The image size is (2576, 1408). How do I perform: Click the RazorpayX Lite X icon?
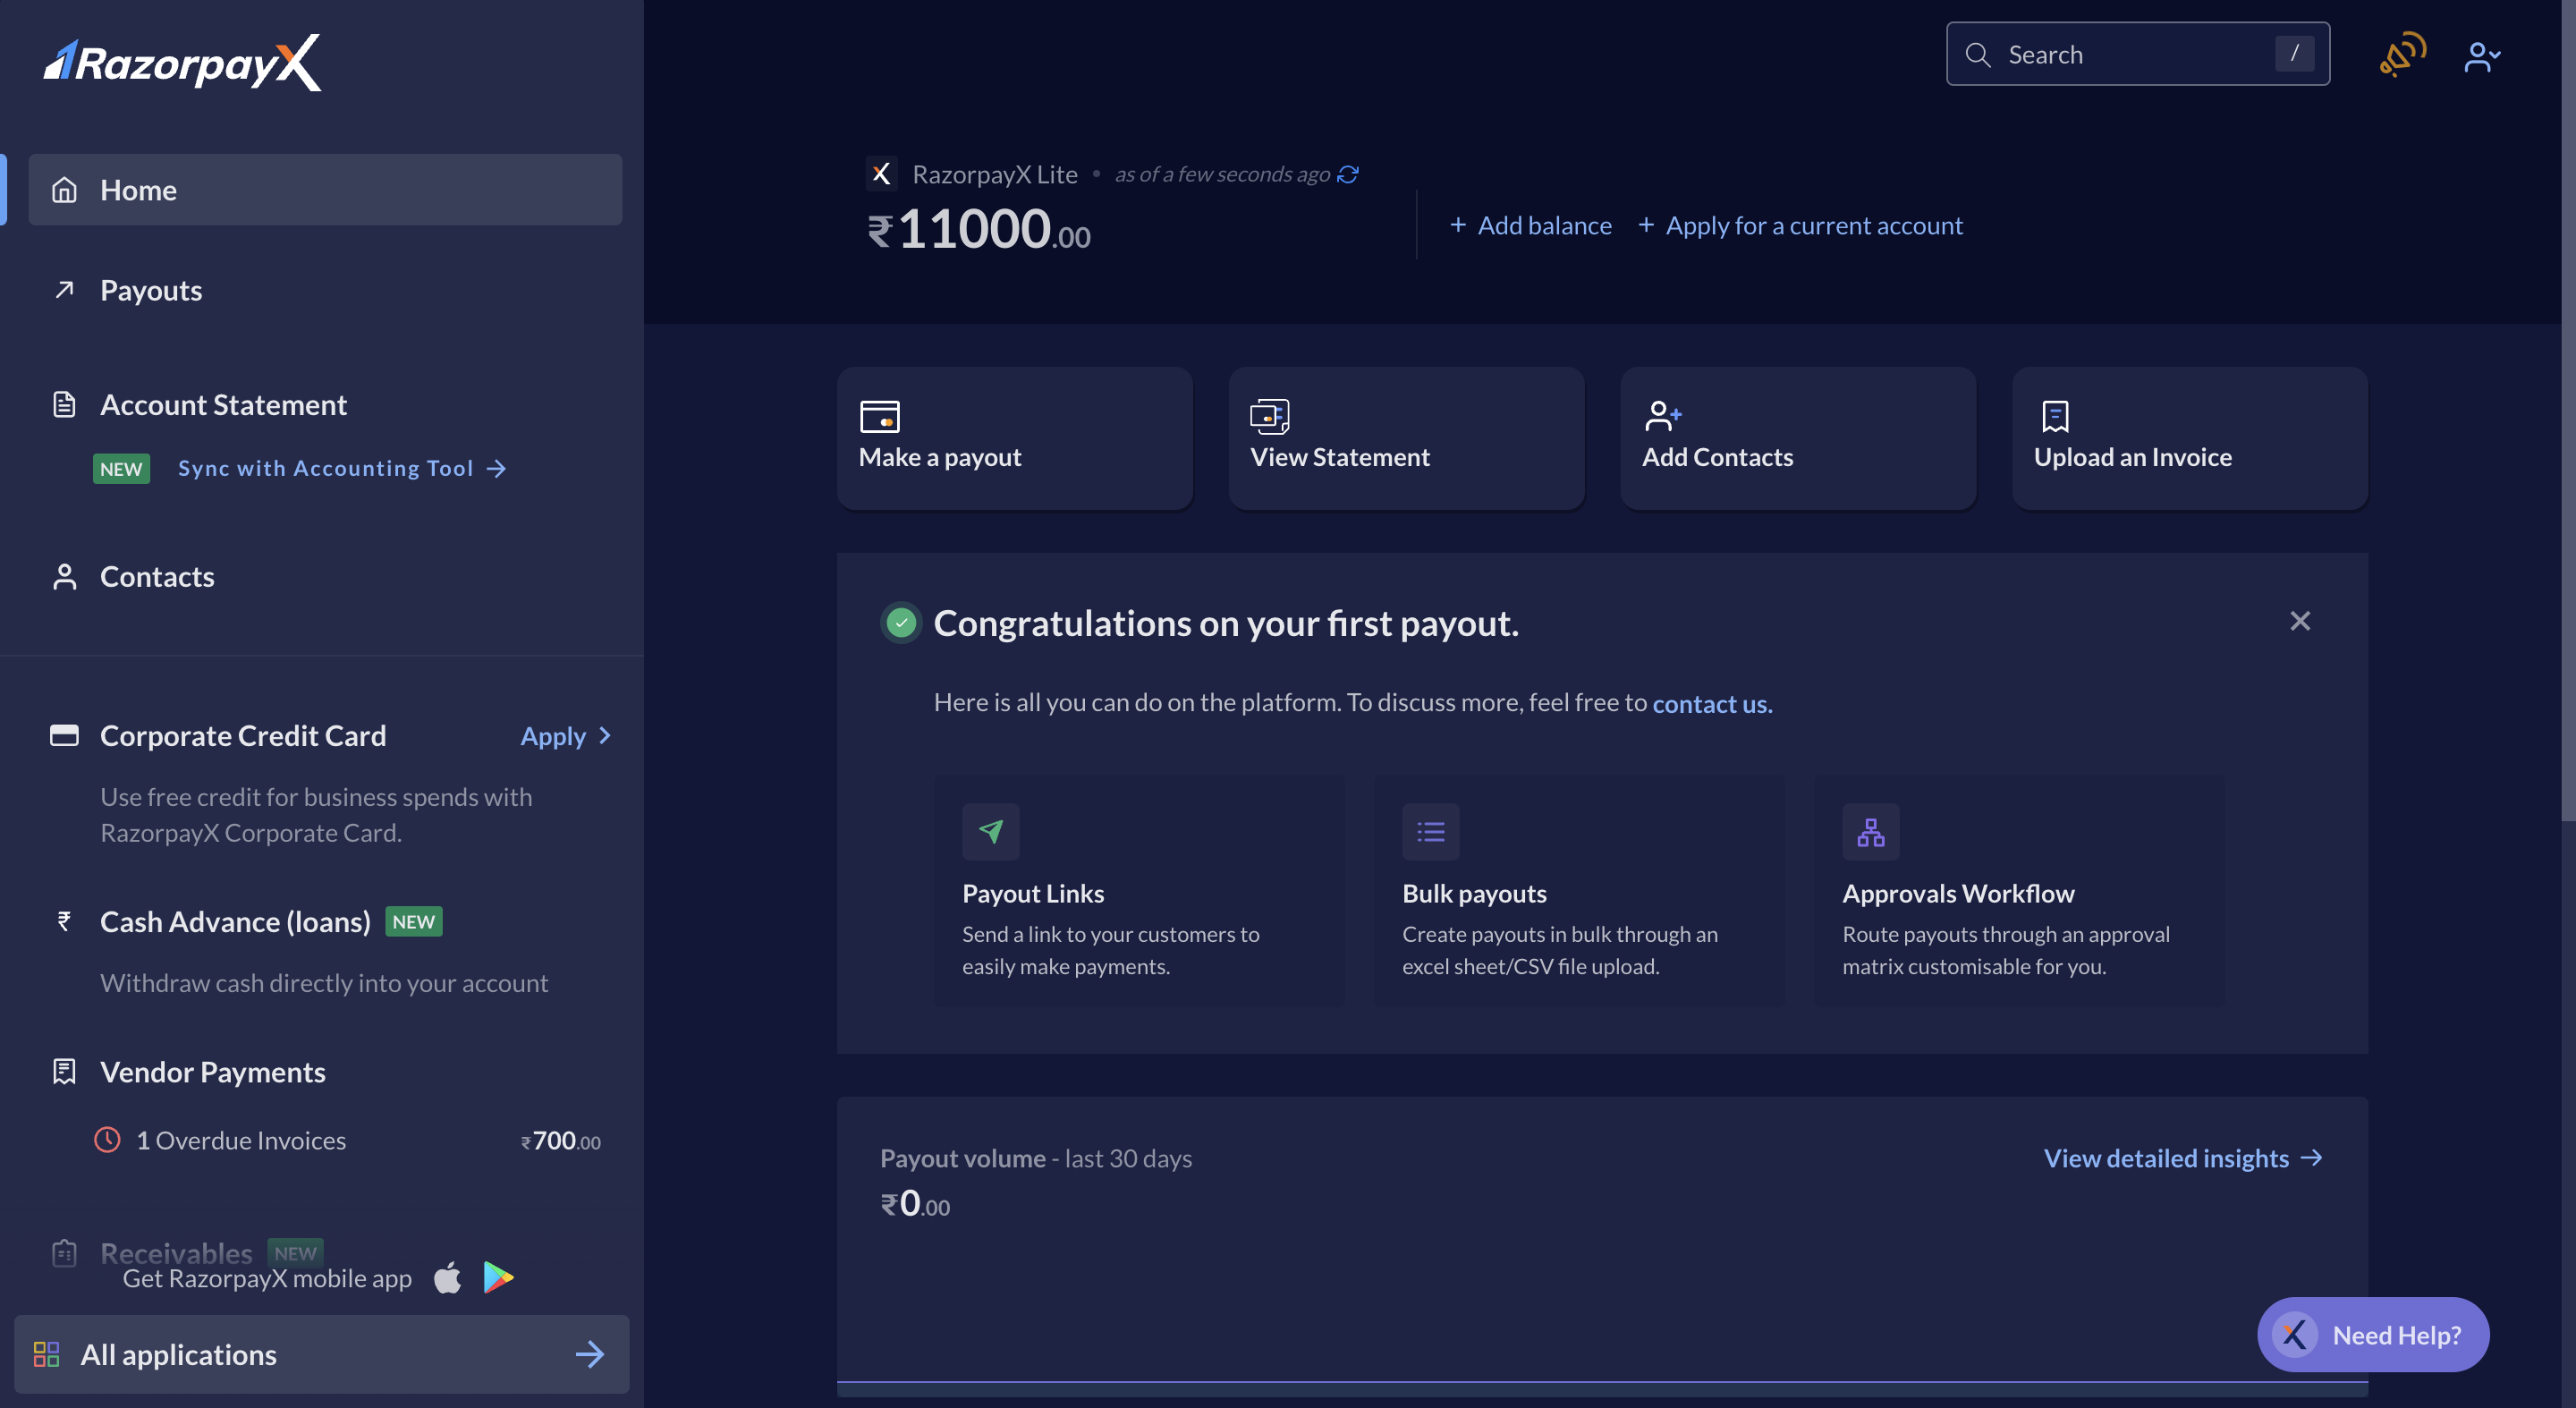(x=881, y=173)
